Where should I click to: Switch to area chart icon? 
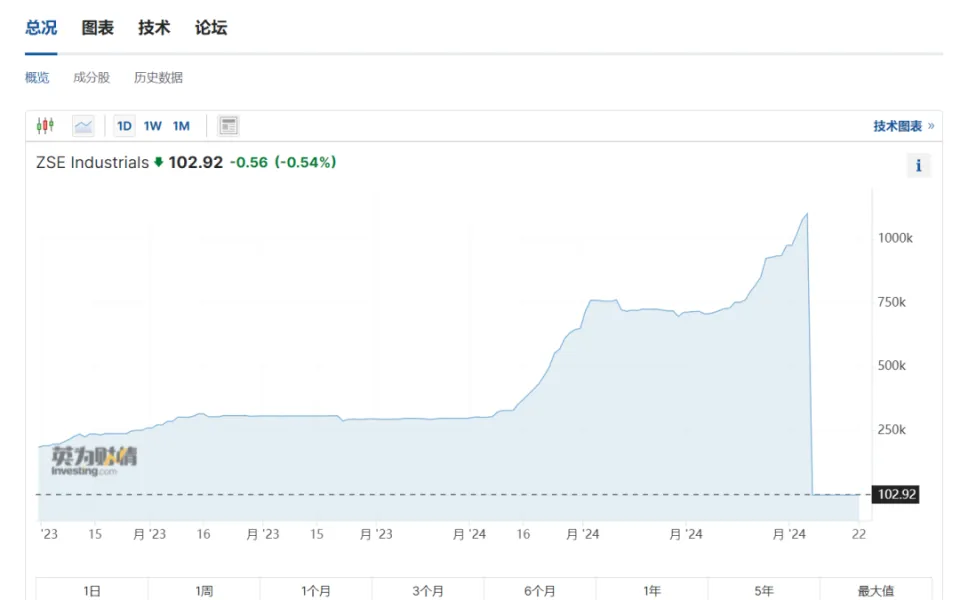point(83,126)
